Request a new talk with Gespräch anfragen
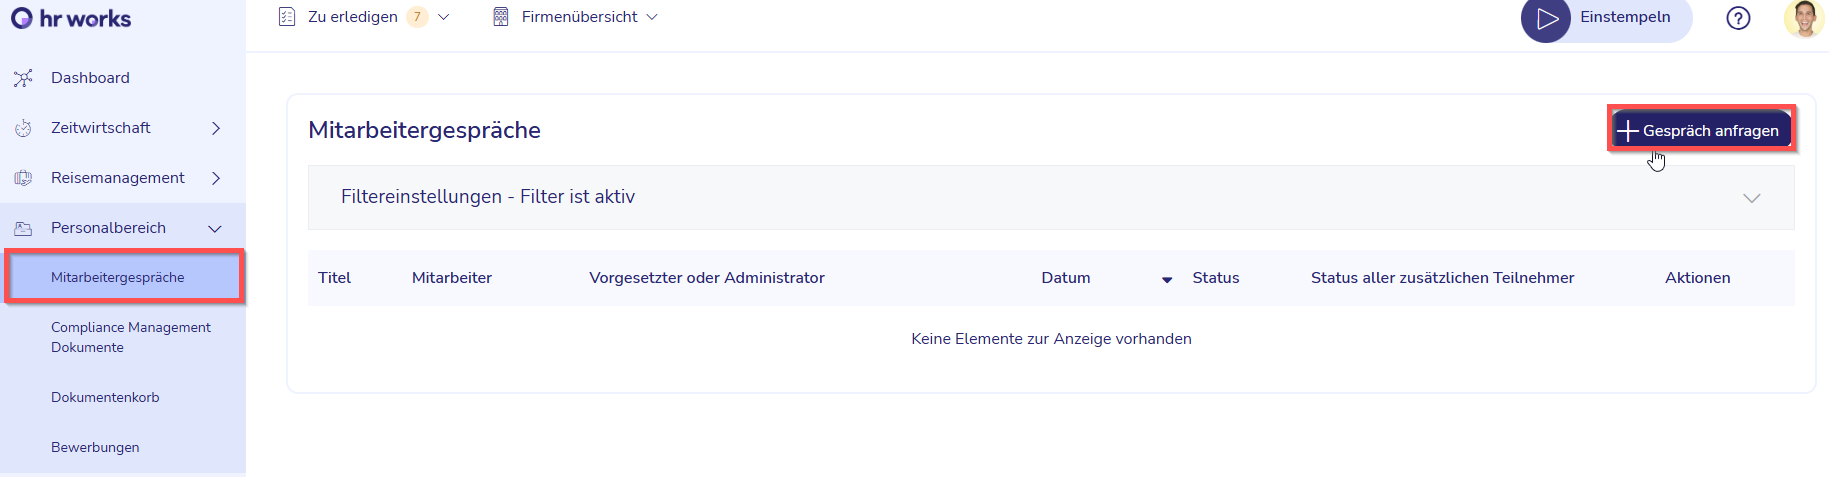The width and height of the screenshot is (1829, 477). click(x=1701, y=130)
